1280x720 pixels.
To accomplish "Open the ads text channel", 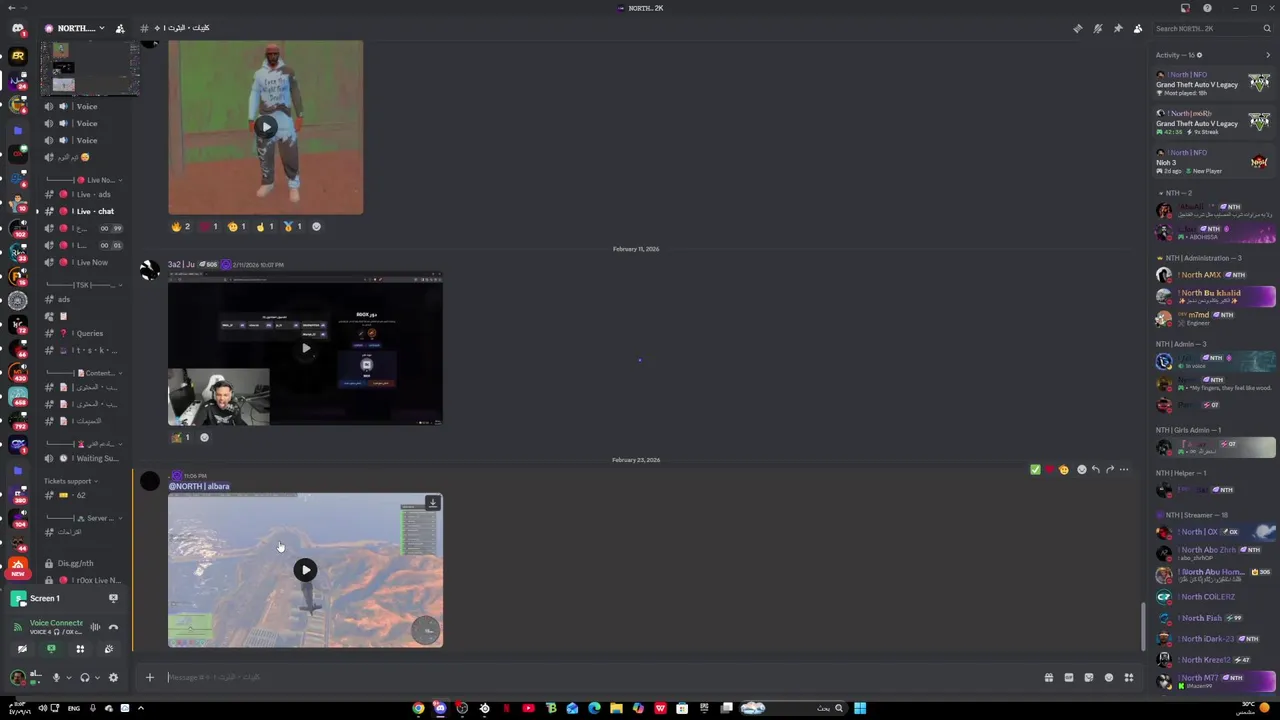I will click(85, 299).
